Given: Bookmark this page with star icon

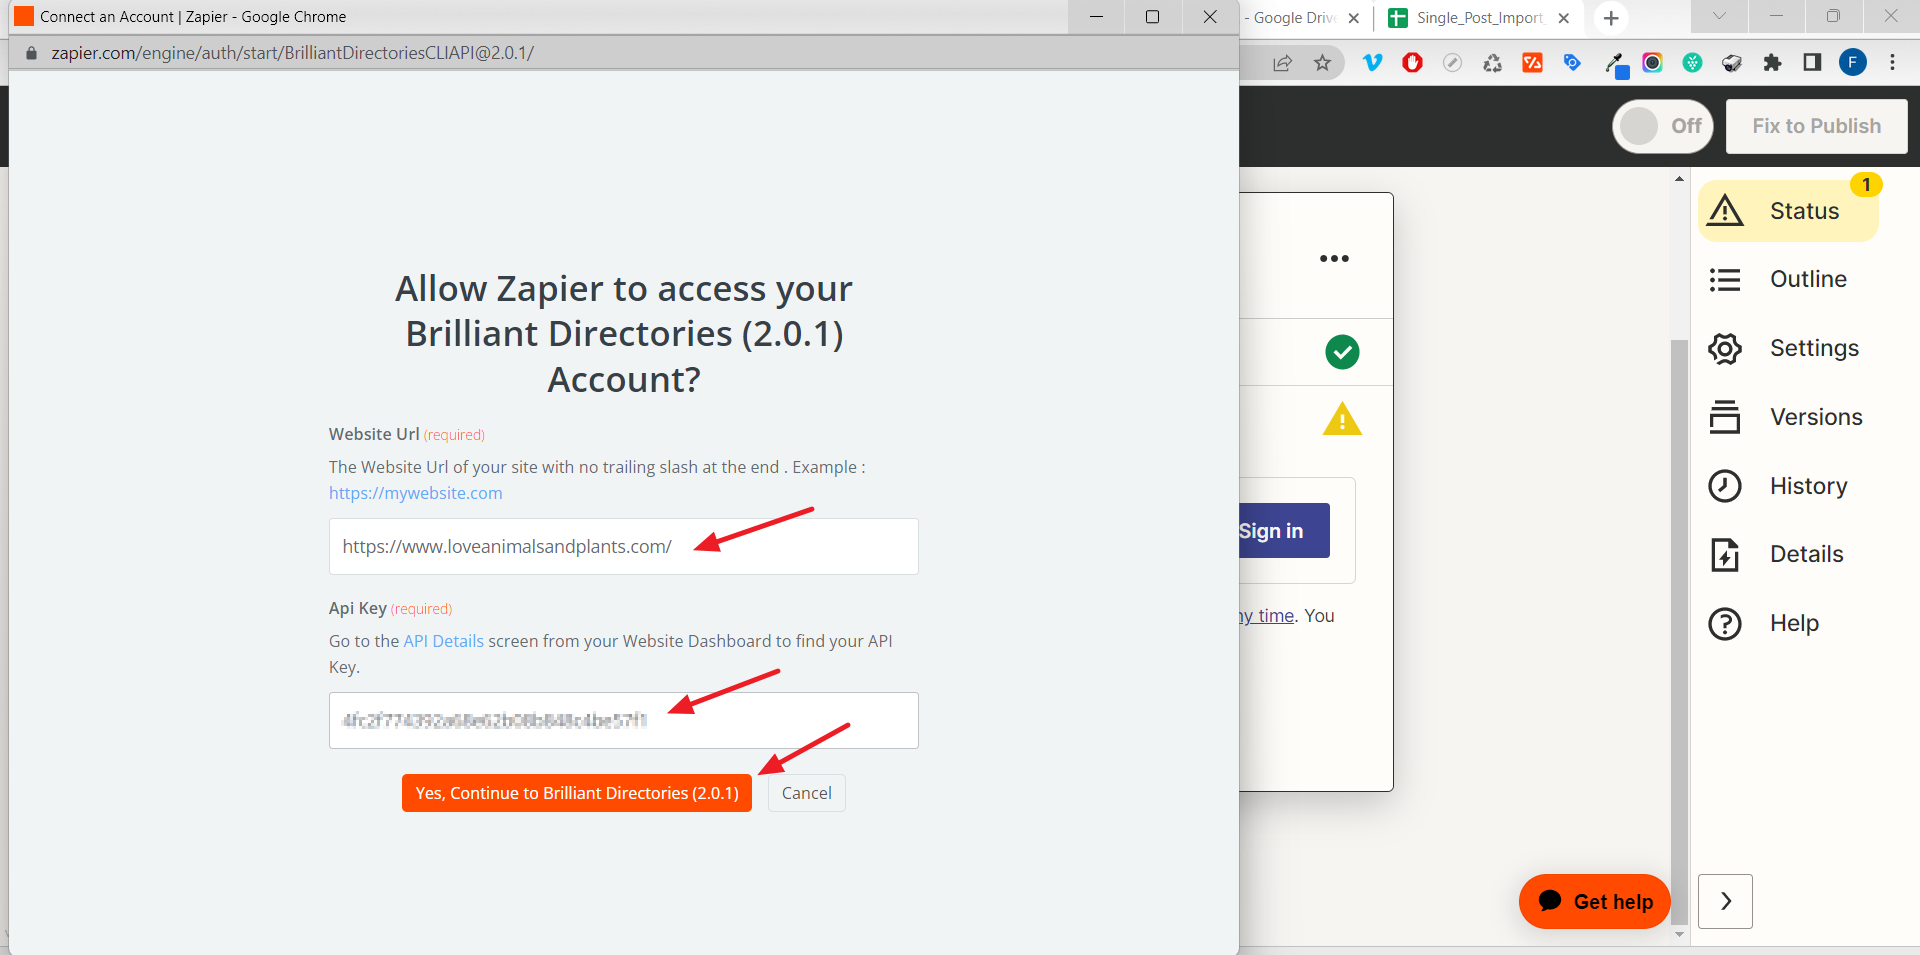Looking at the screenshot, I should [1323, 63].
